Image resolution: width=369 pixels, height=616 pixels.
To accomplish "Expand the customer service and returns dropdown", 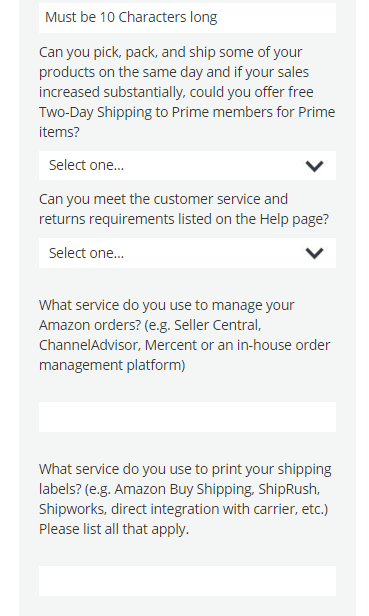I will point(187,253).
